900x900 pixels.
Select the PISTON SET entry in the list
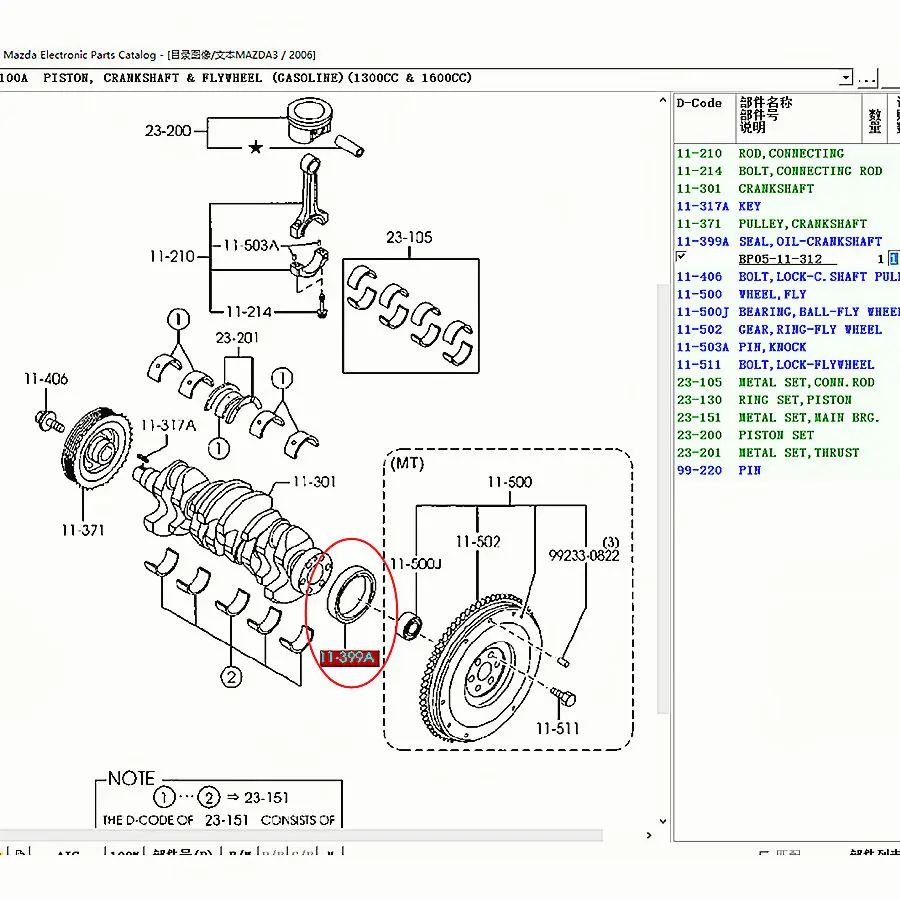coord(776,435)
